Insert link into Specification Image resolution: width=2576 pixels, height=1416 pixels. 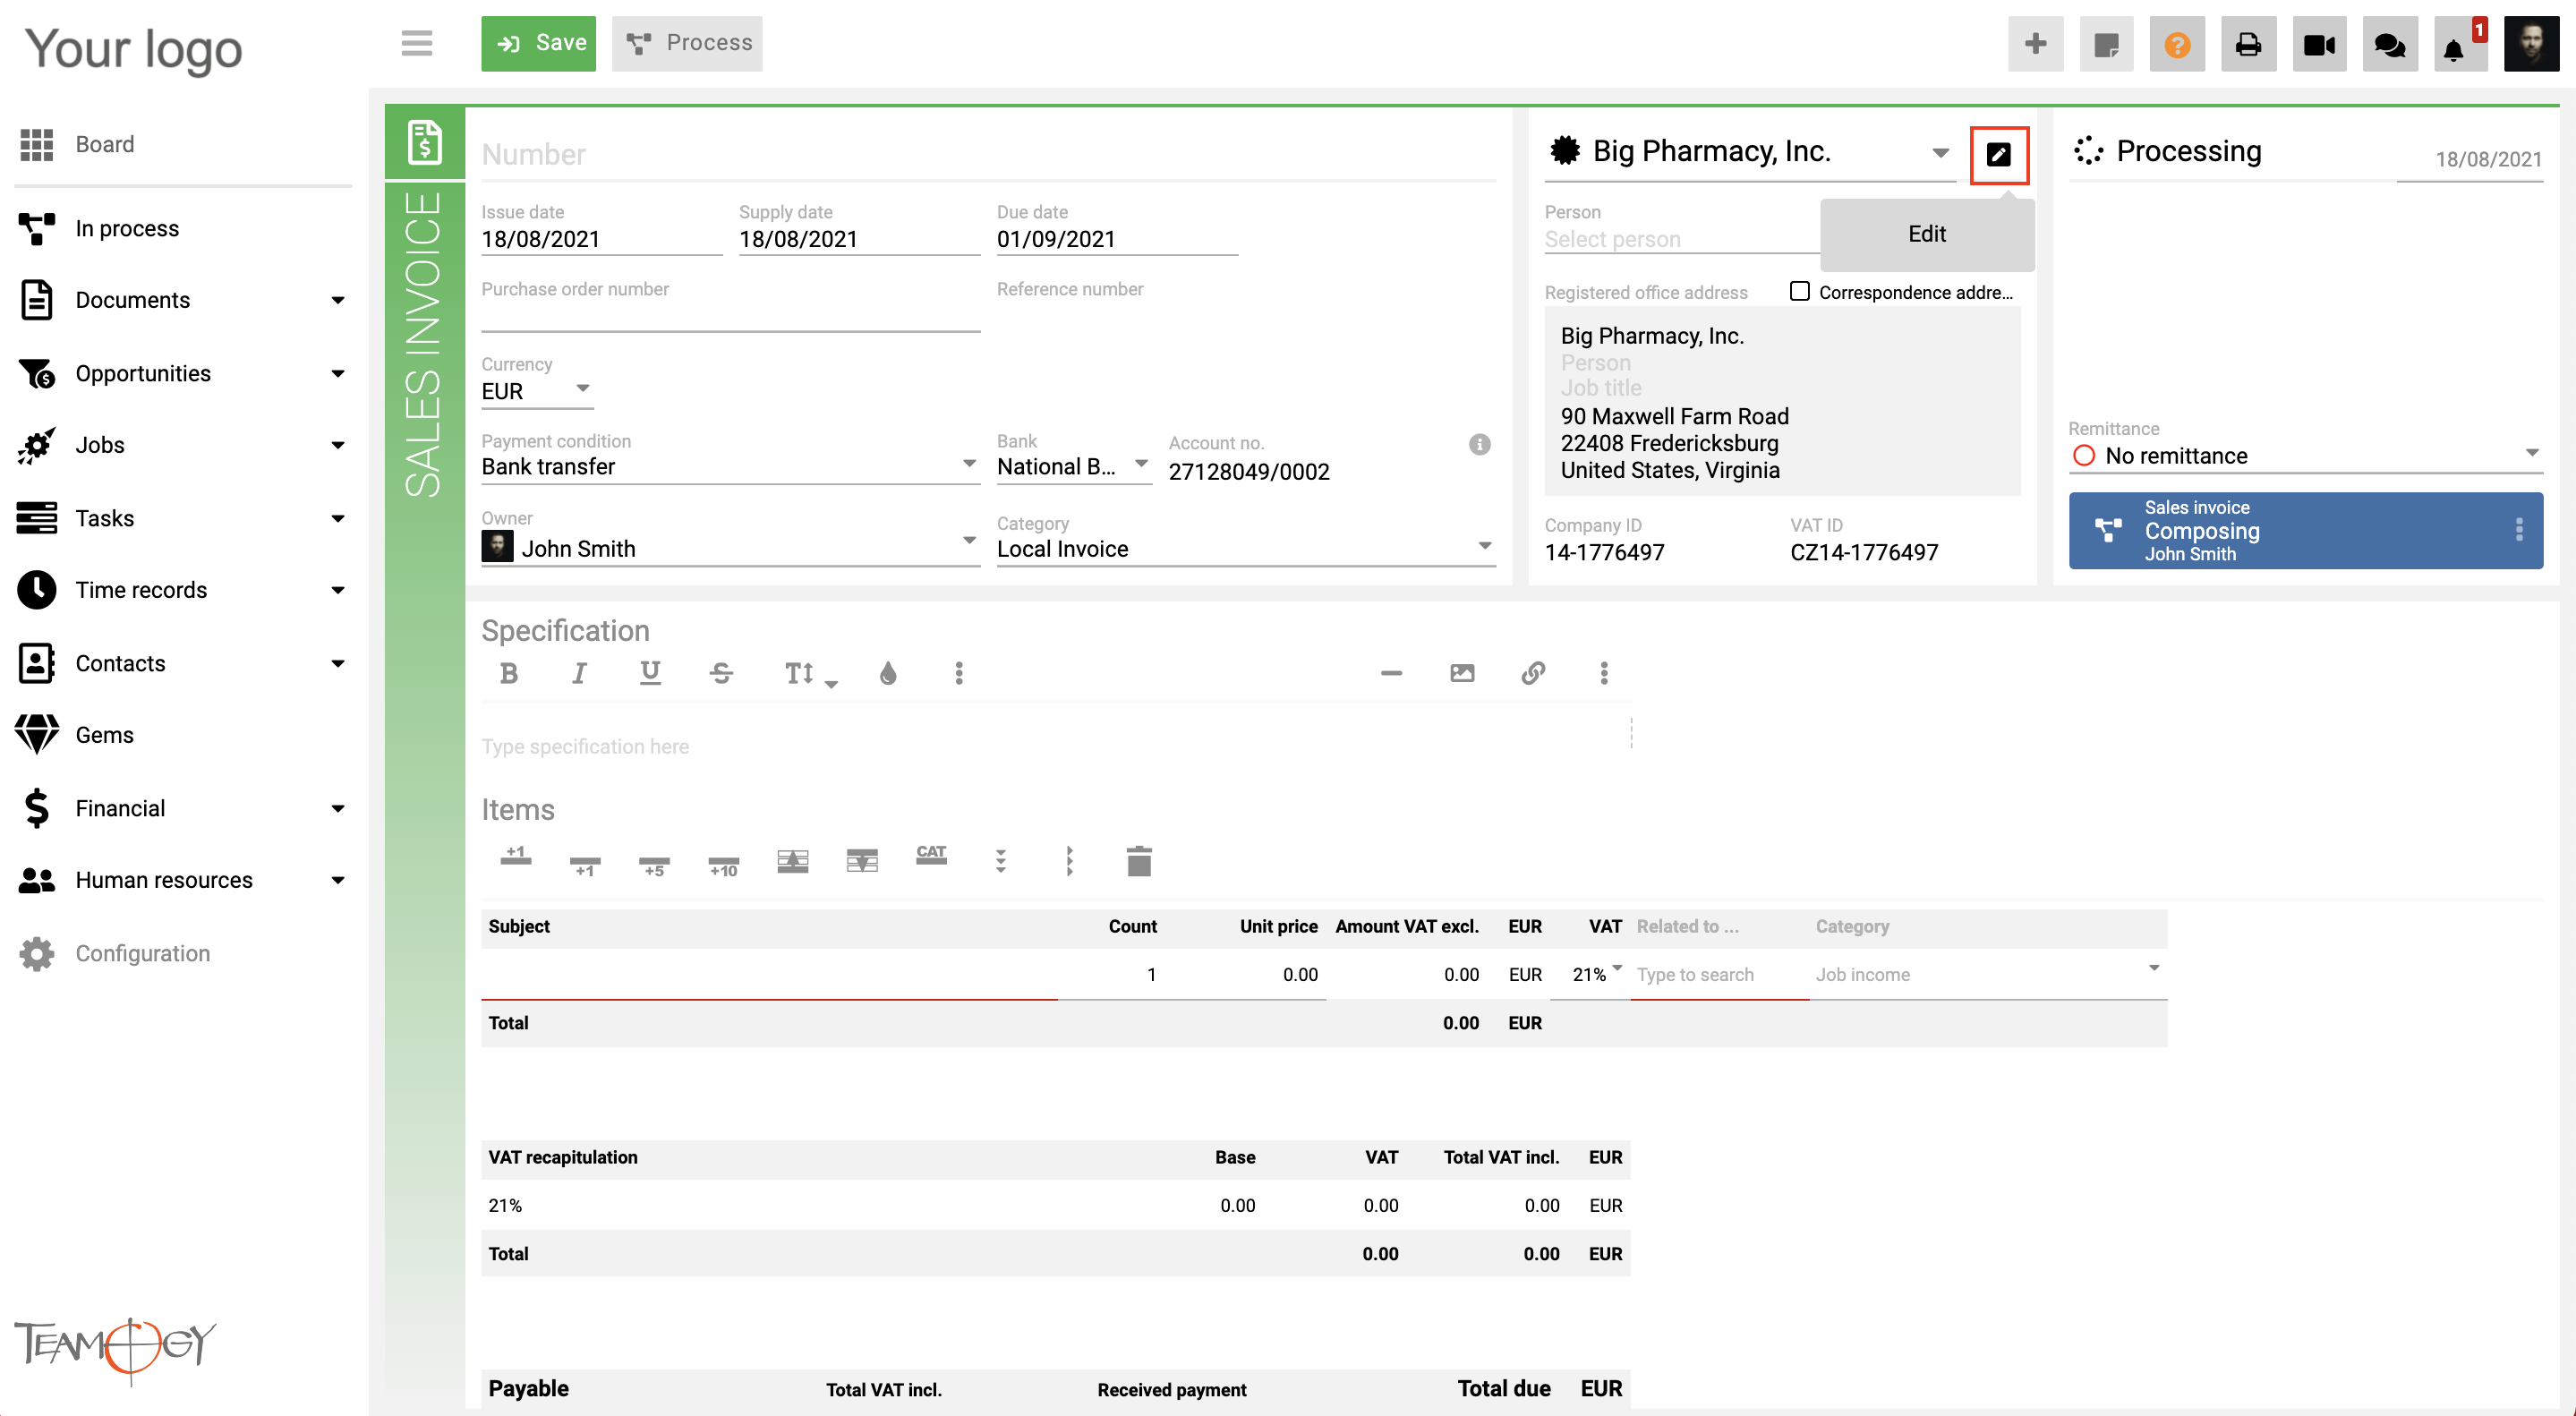(x=1533, y=673)
